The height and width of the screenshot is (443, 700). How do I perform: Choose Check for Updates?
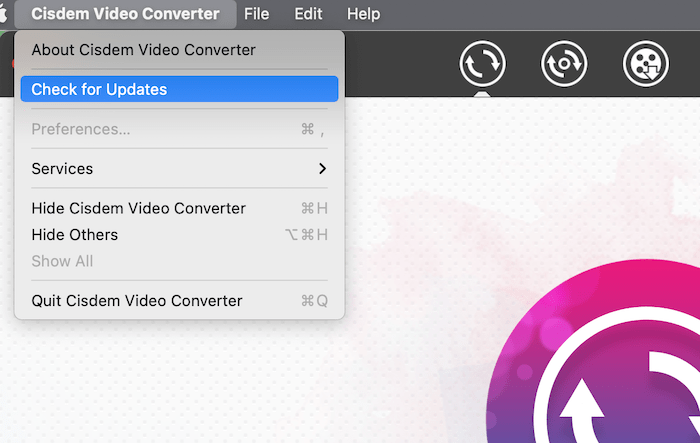[x=99, y=90]
